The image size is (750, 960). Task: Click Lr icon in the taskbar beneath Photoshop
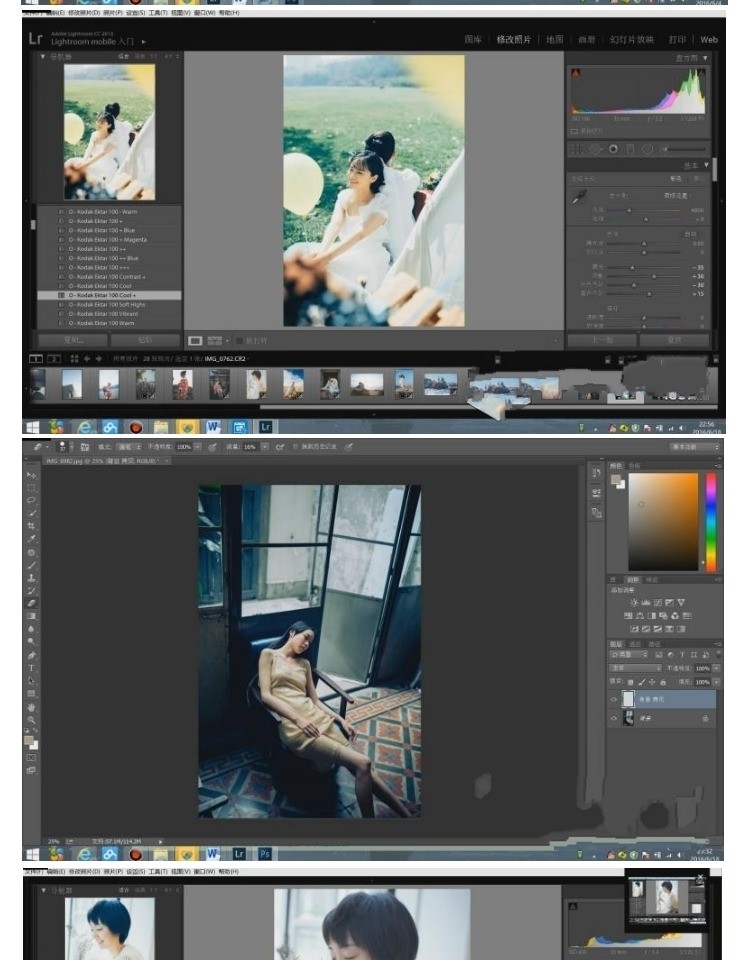click(239, 853)
